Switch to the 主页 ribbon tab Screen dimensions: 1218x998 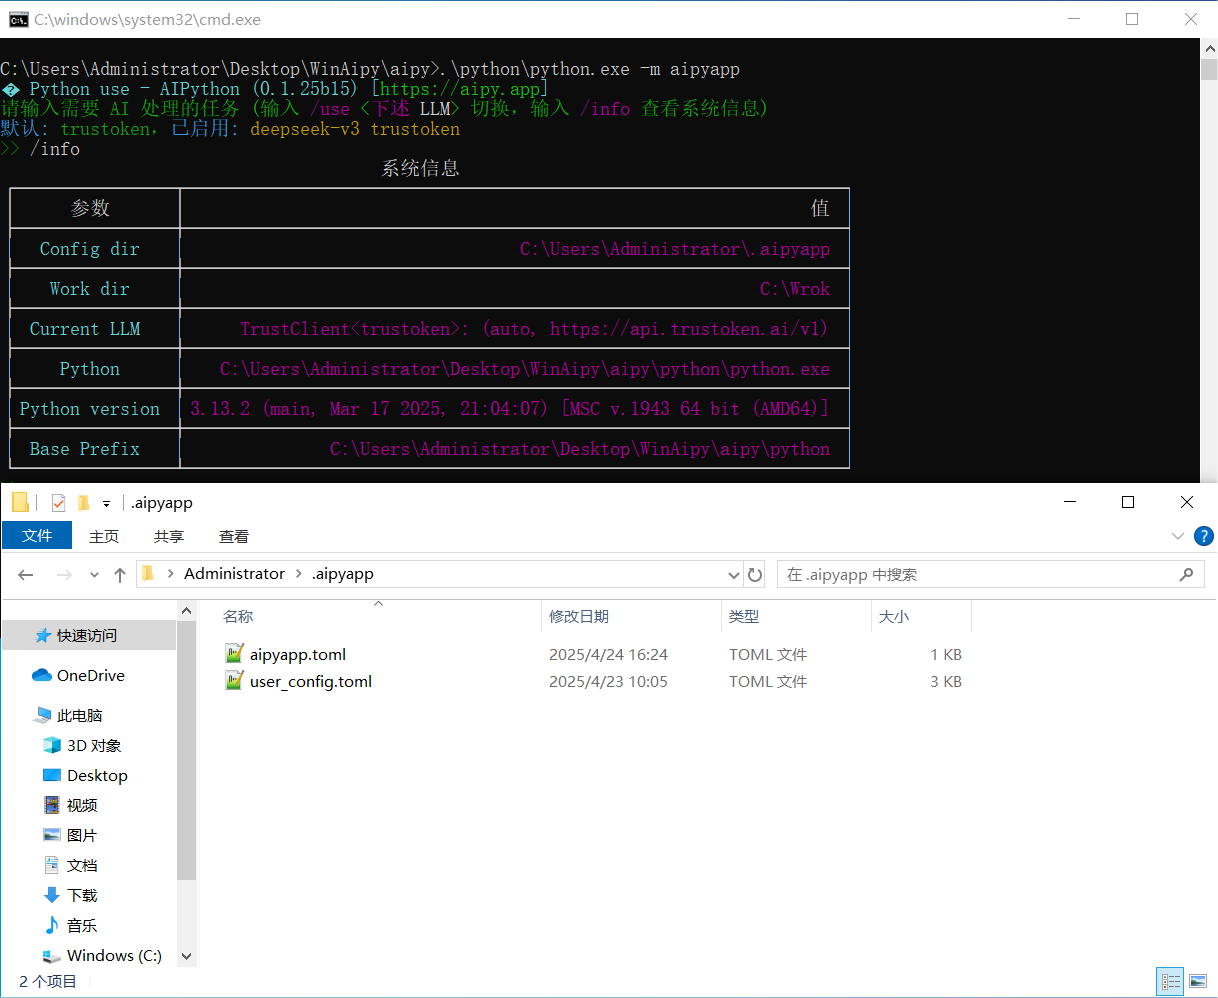tap(104, 536)
